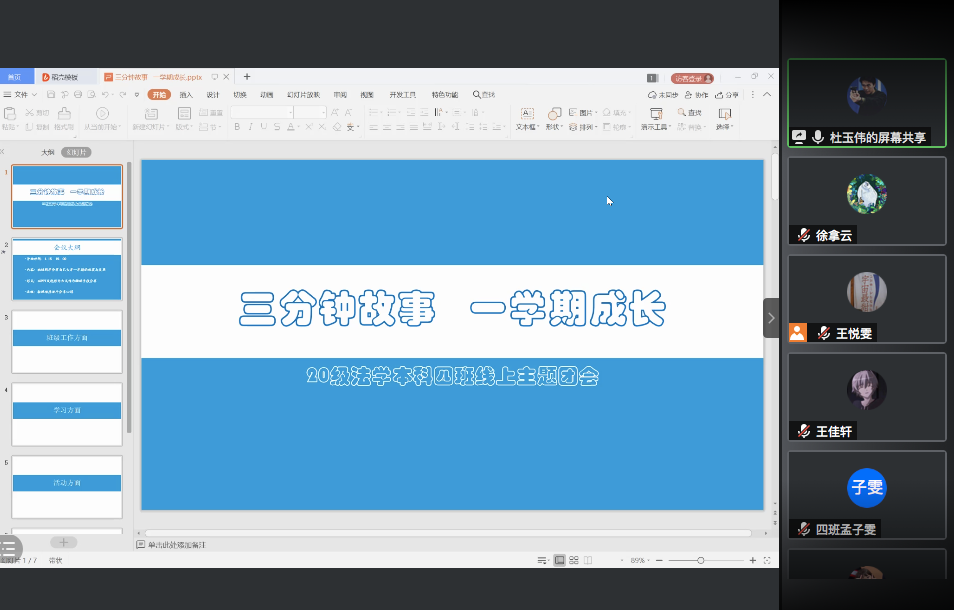Click the 分享 share button
This screenshot has height=610, width=954.
click(x=731, y=95)
